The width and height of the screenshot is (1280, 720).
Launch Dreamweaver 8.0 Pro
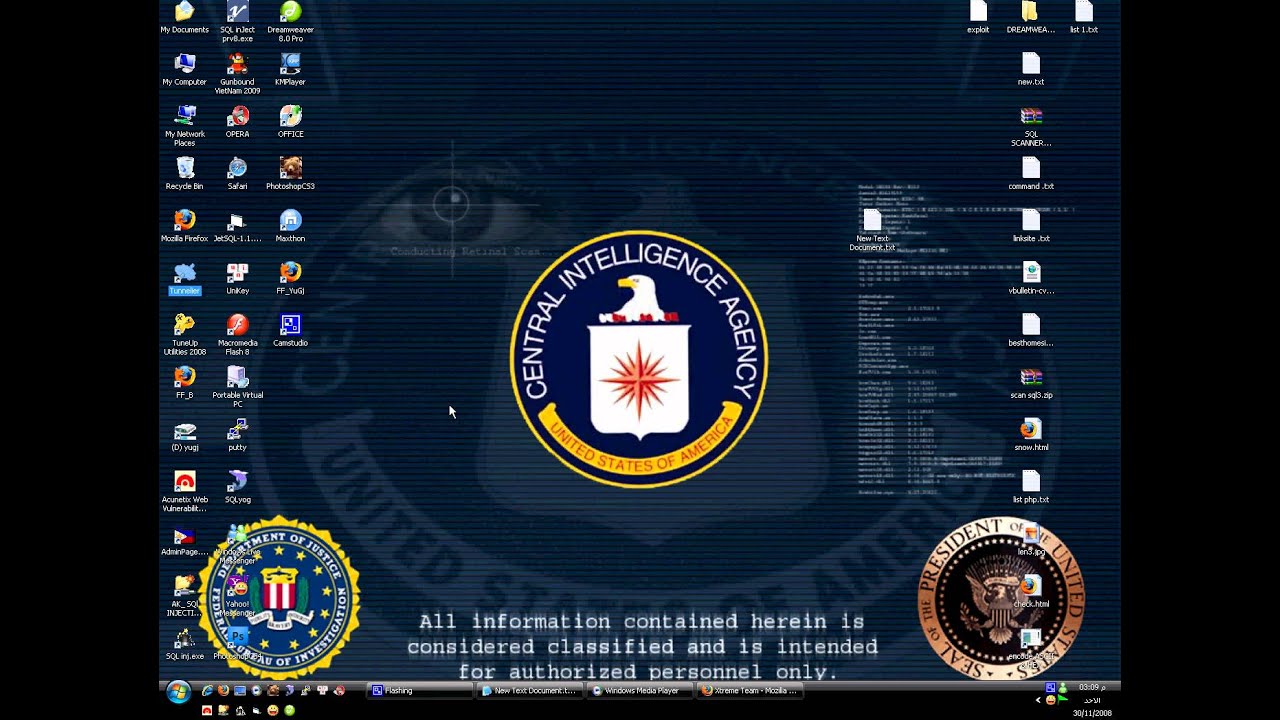290,22
